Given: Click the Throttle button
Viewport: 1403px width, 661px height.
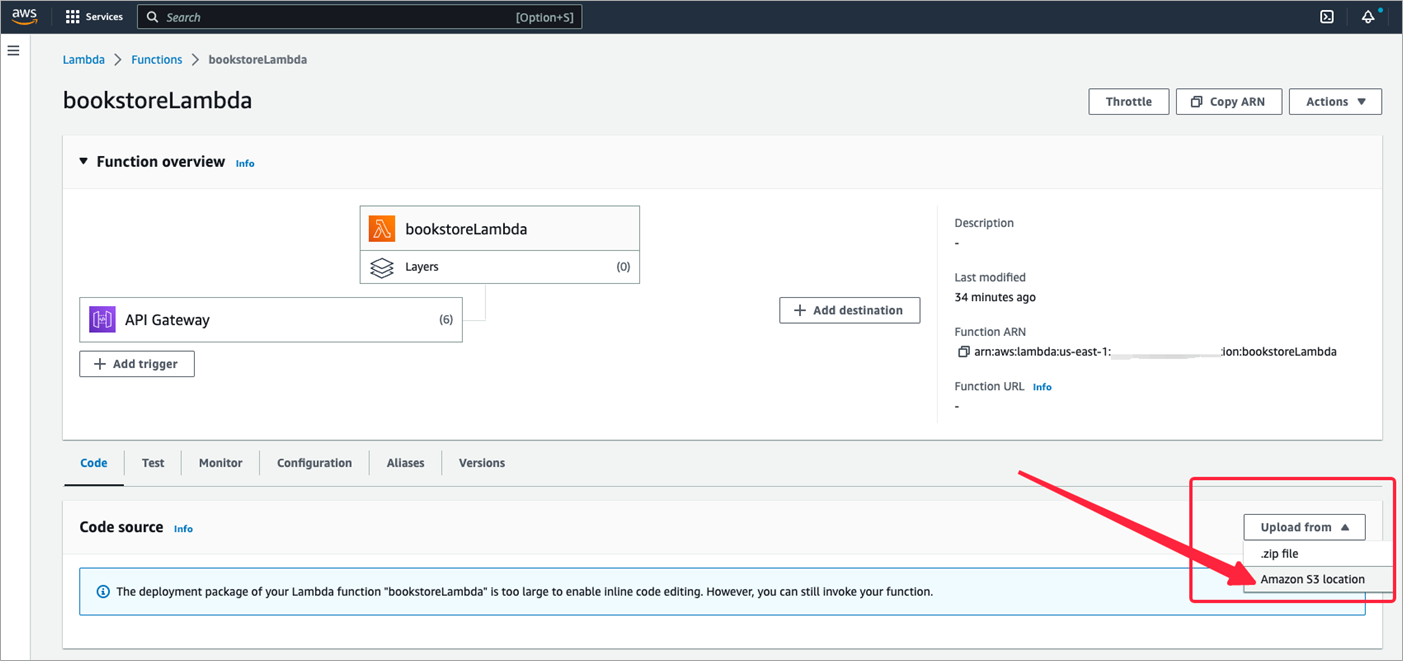Looking at the screenshot, I should tap(1129, 102).
